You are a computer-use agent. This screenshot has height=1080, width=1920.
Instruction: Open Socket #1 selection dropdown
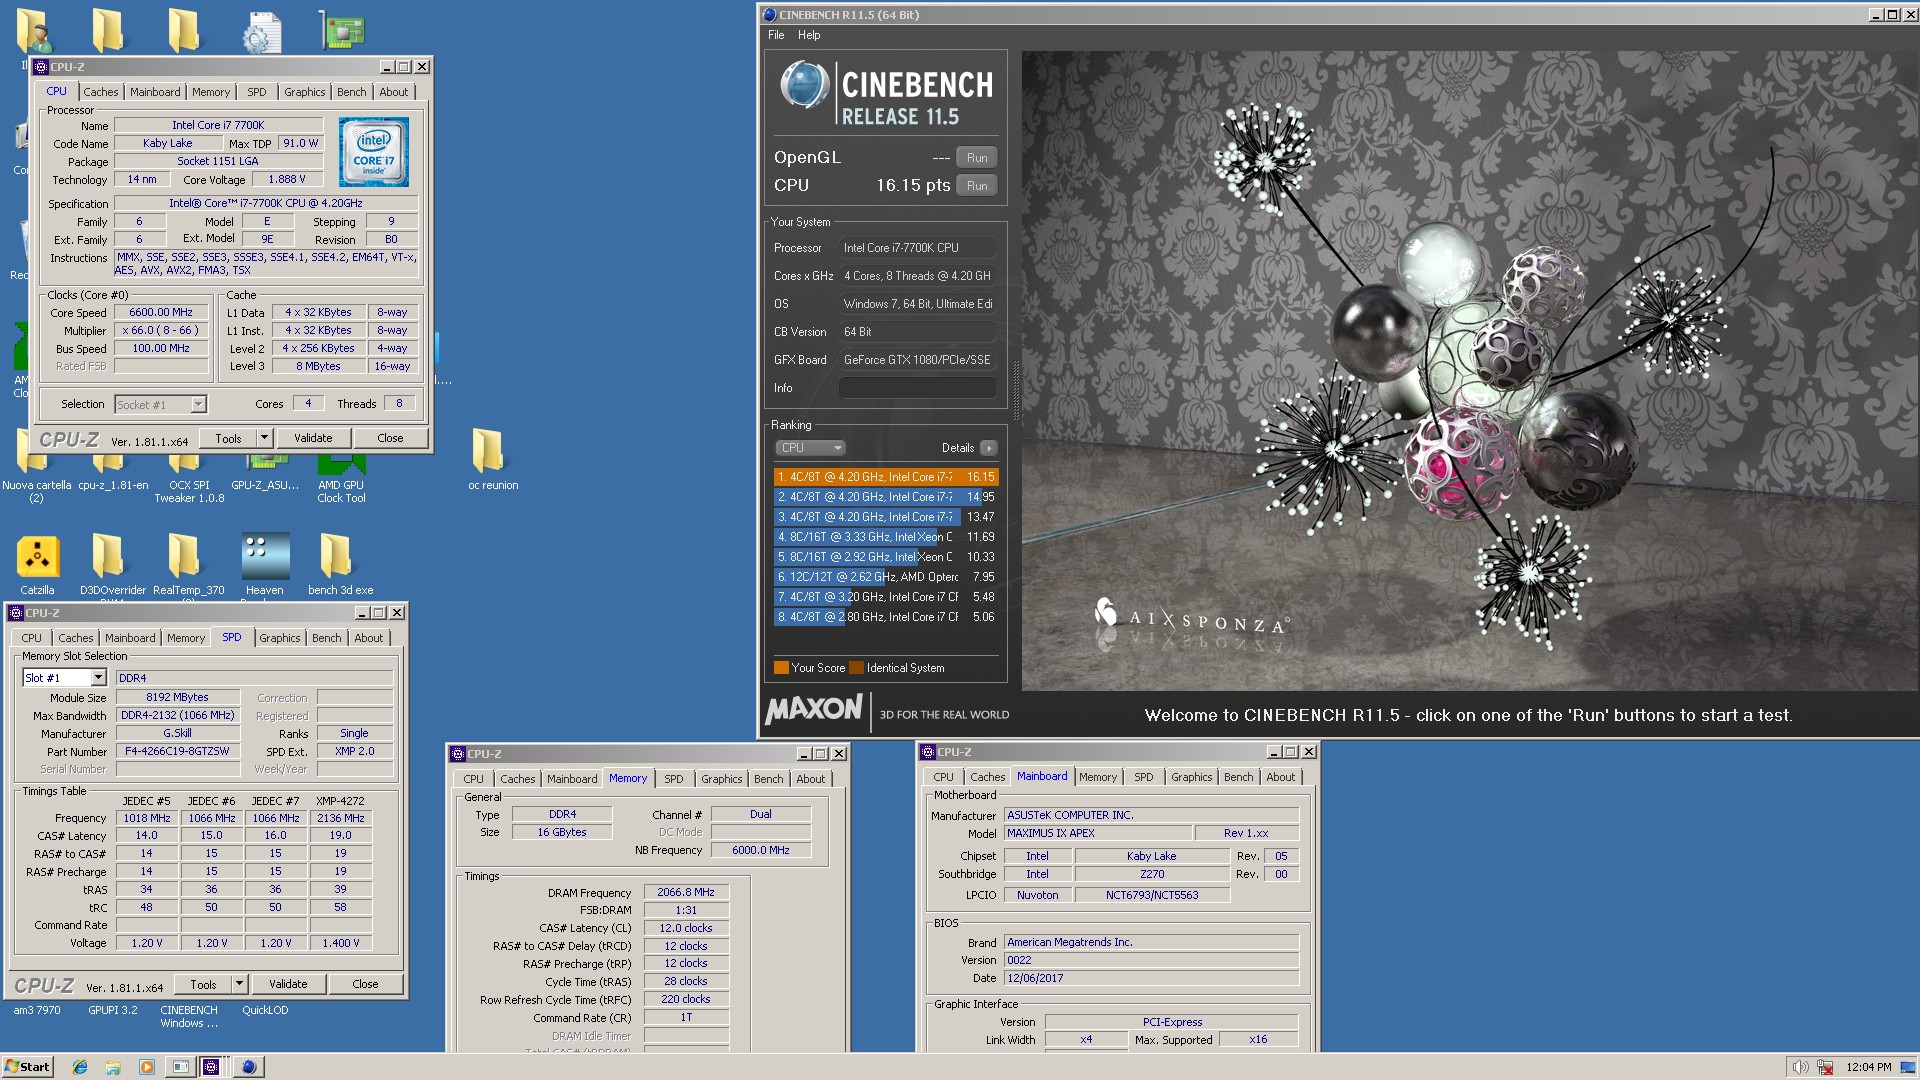click(x=160, y=404)
